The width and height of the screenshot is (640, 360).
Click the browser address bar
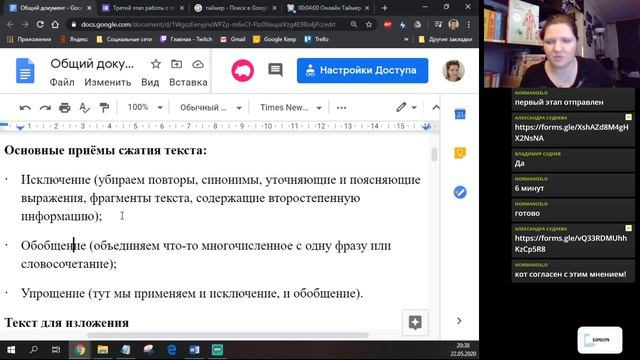(x=208, y=24)
